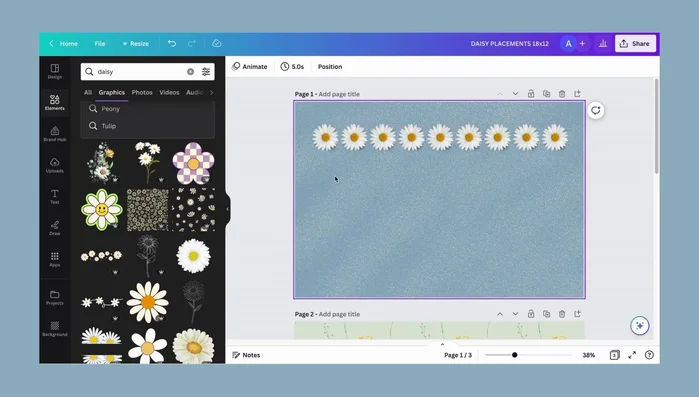This screenshot has height=397, width=699.
Task: Click Page 1 add page title
Action: [x=339, y=94]
